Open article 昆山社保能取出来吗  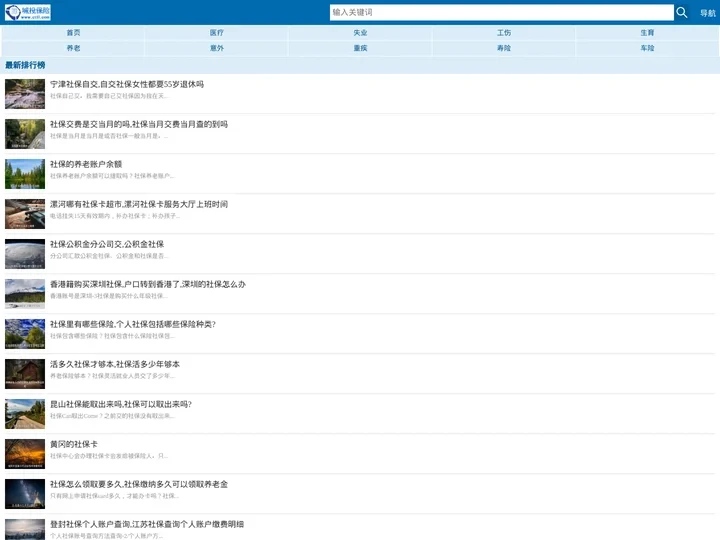tap(121, 404)
